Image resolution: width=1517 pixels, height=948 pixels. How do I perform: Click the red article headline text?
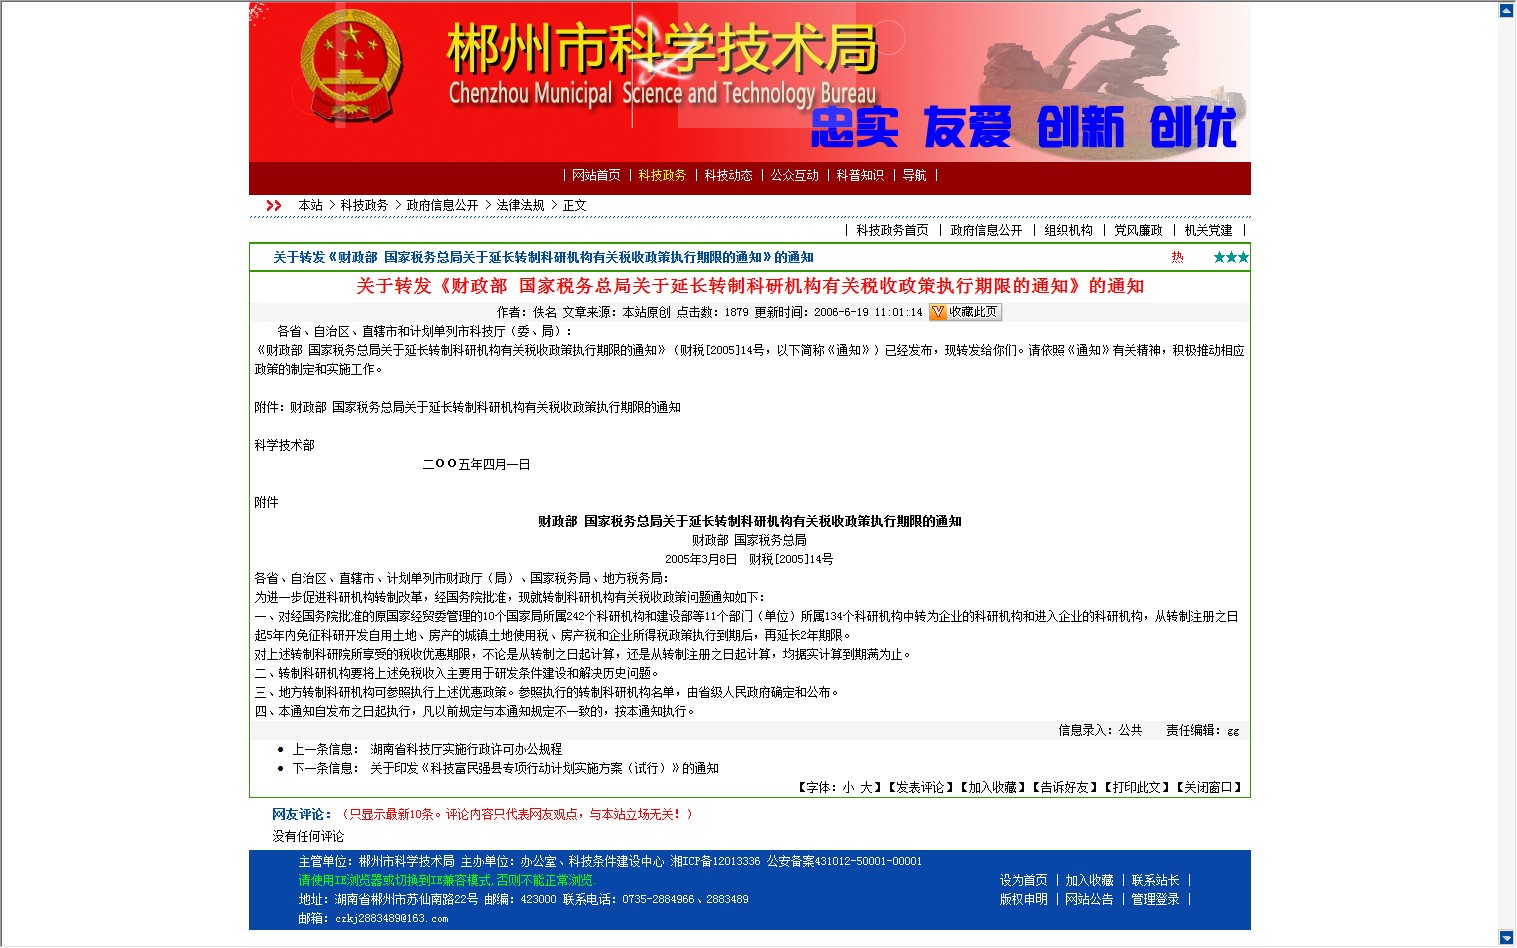pos(750,286)
